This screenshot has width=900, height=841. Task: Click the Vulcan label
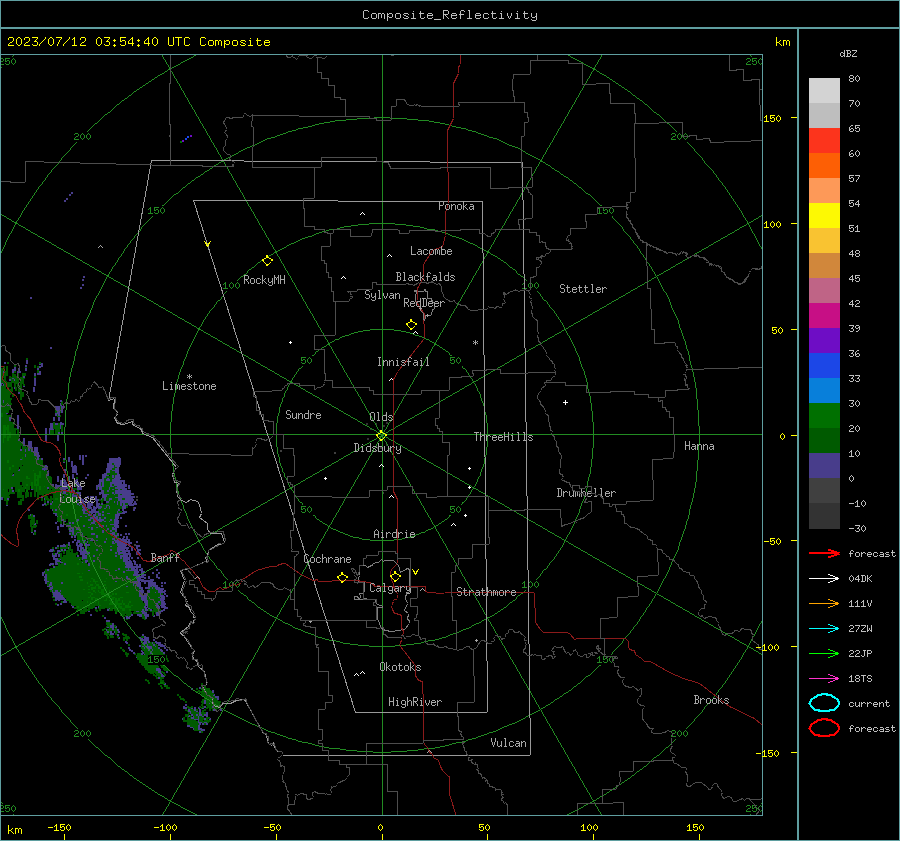[x=508, y=743]
